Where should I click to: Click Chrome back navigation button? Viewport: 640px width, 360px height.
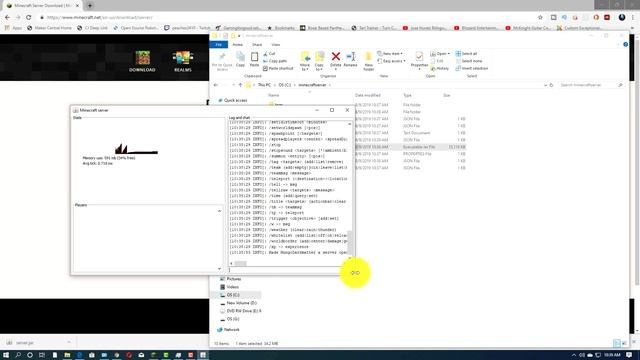click(7, 18)
